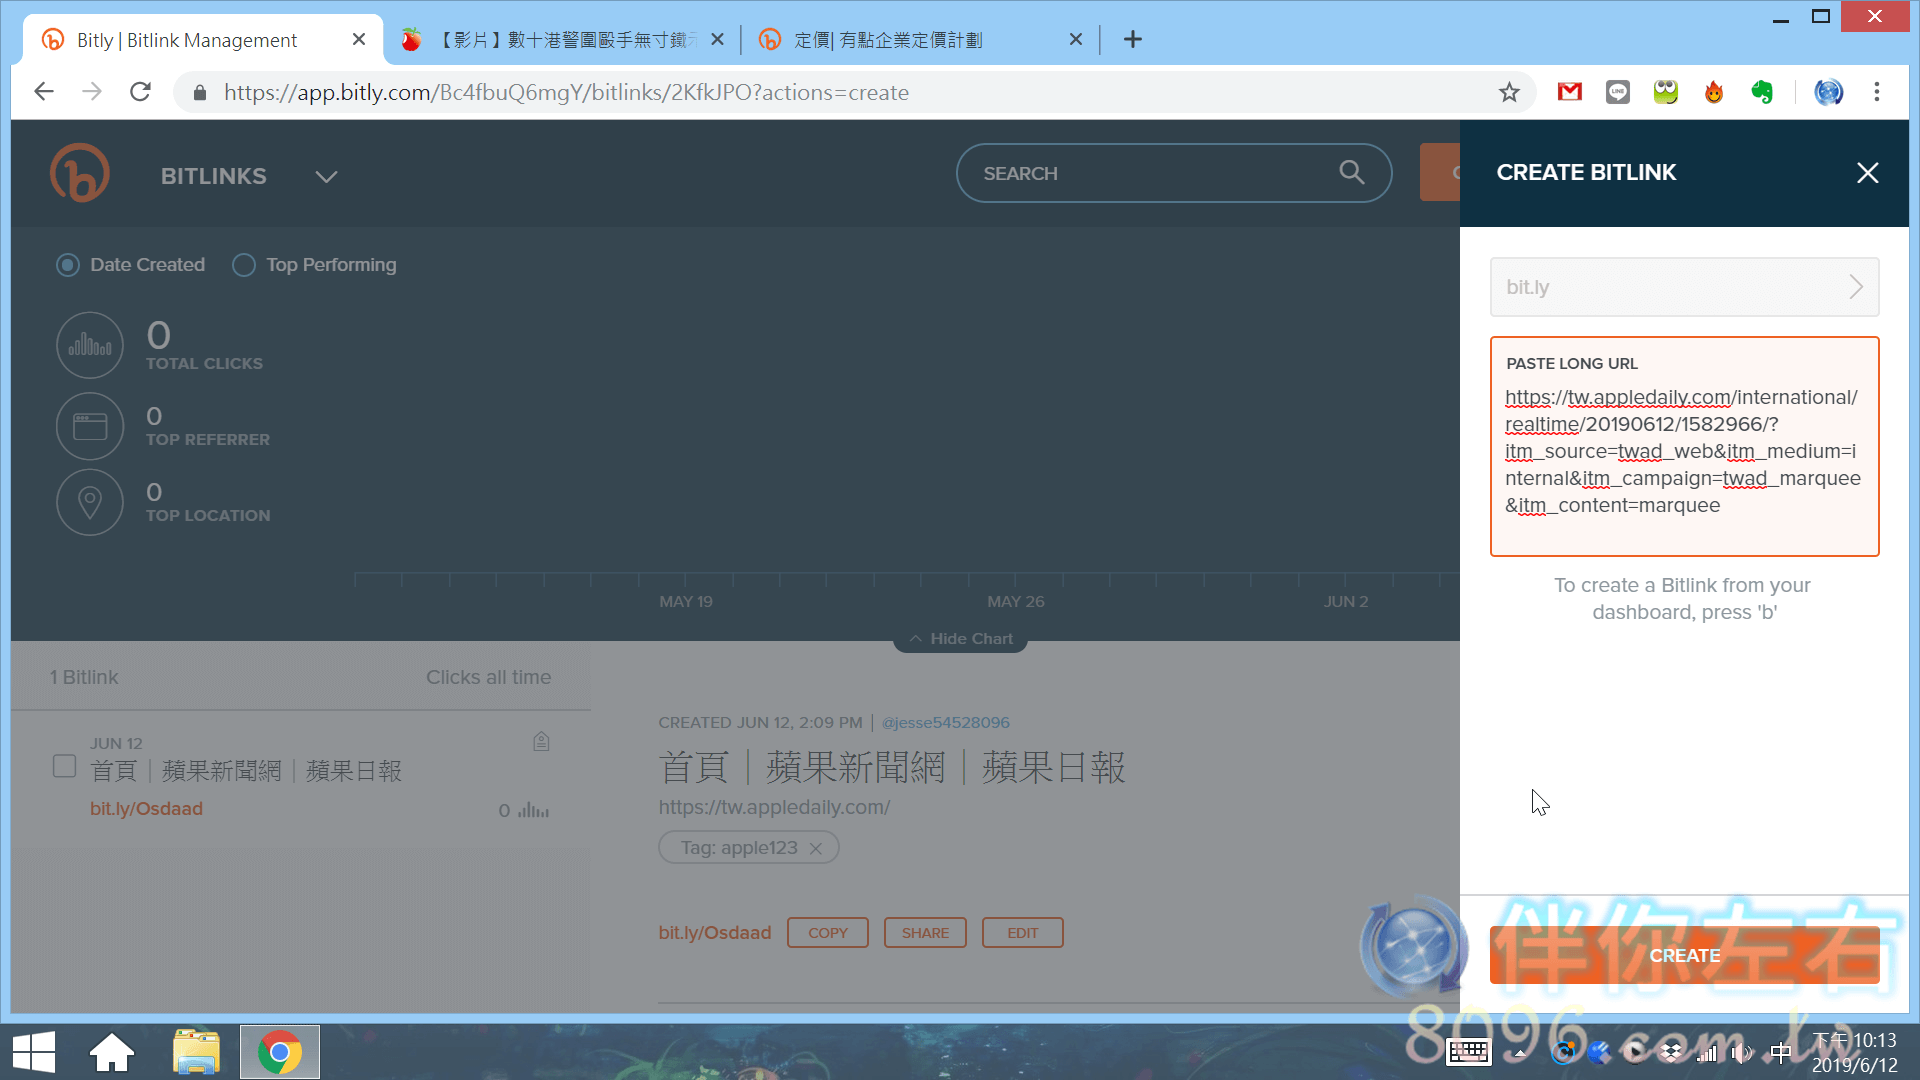Click the COPY button
Screen dimensions: 1920x1080
pyautogui.click(x=828, y=933)
